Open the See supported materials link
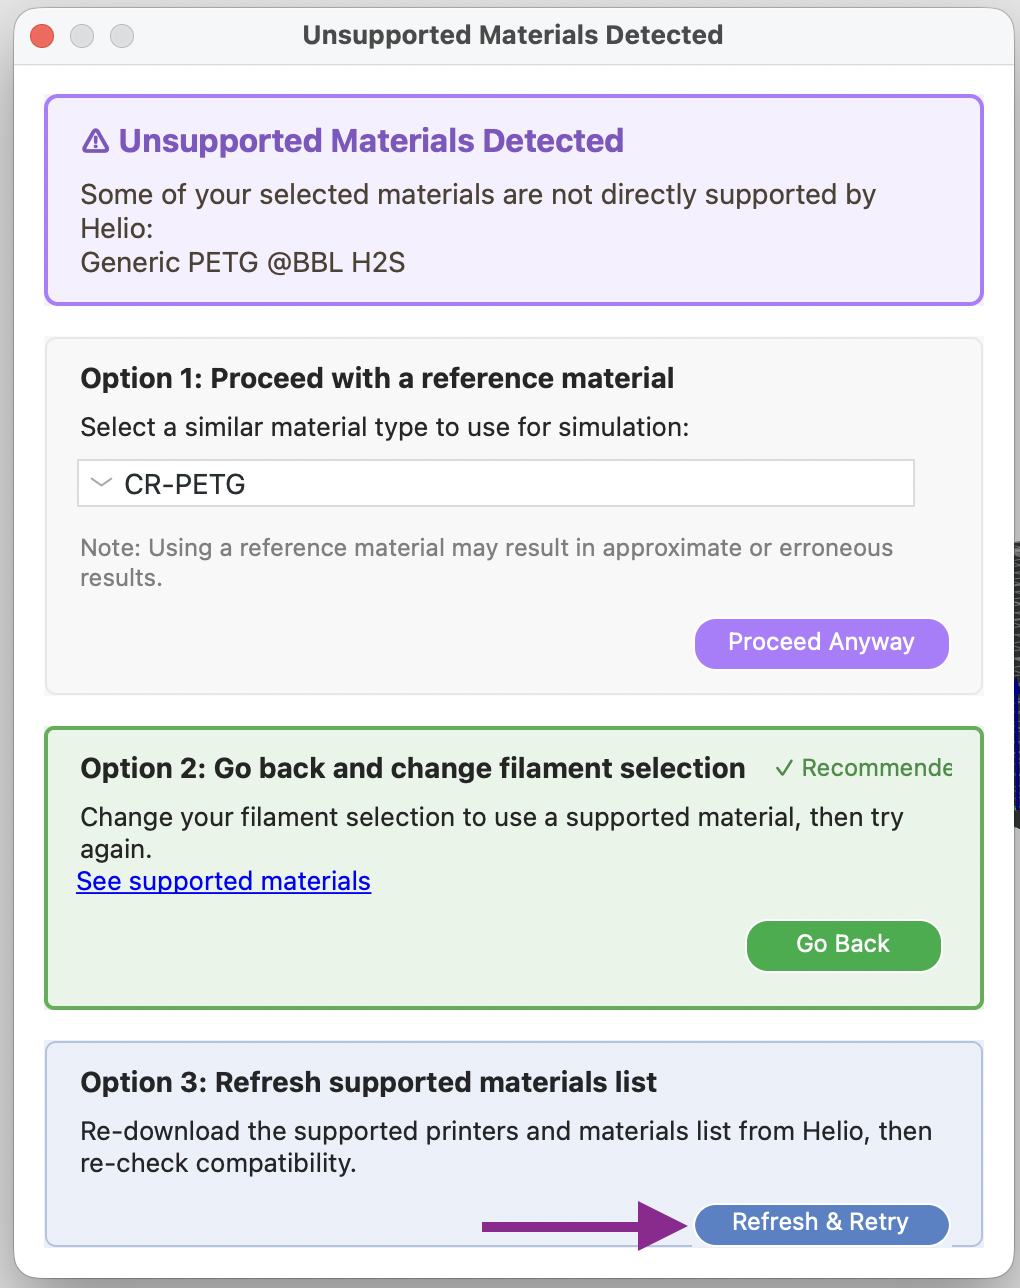This screenshot has width=1020, height=1288. click(x=224, y=881)
